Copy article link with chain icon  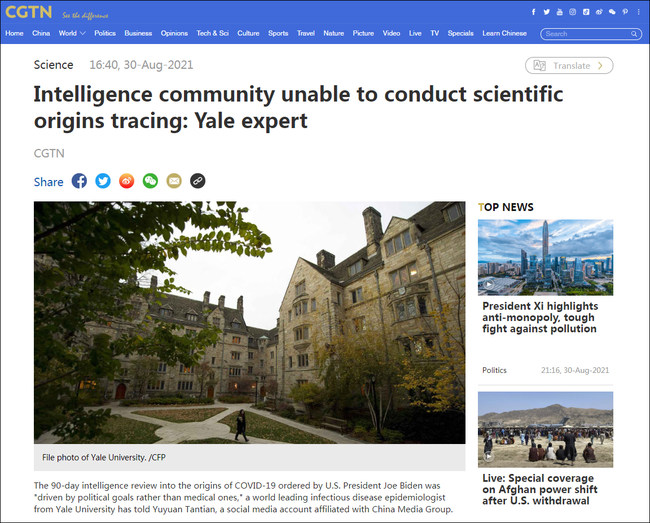(x=197, y=181)
